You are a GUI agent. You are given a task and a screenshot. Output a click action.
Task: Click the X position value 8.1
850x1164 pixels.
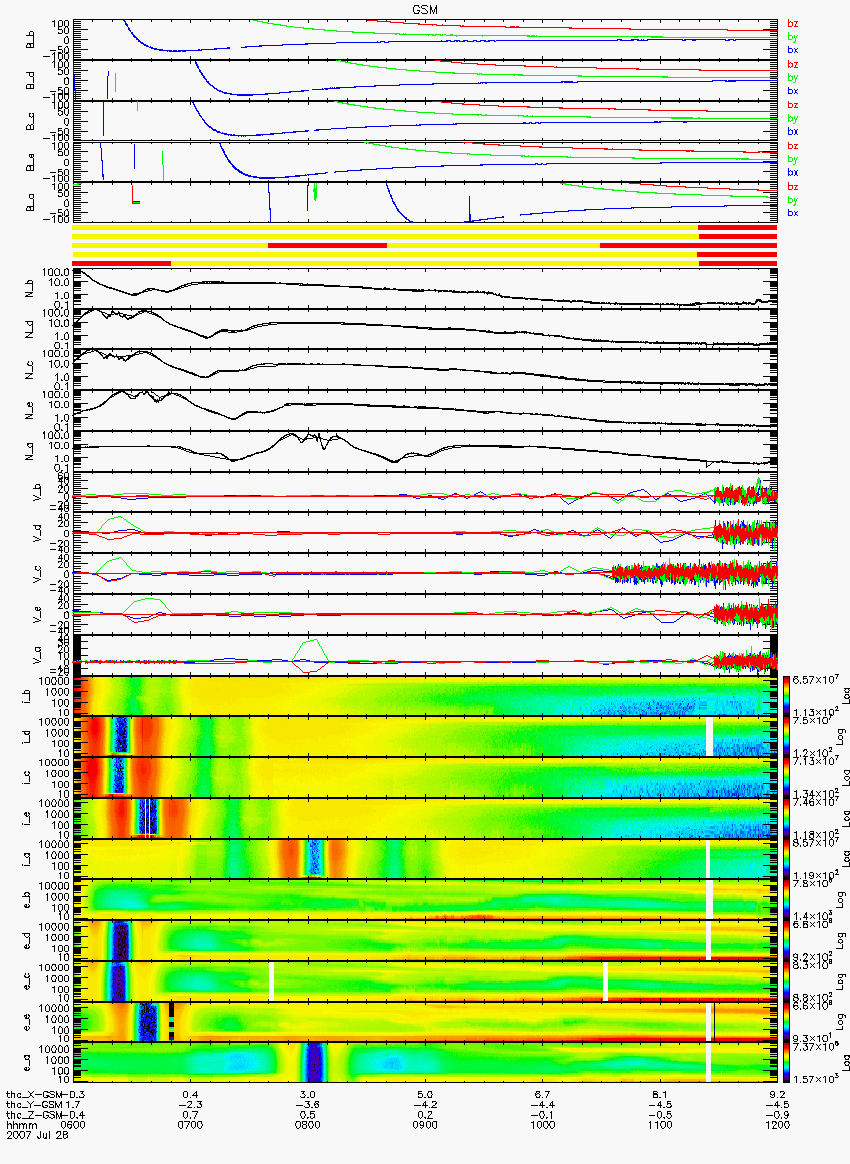pos(660,1094)
